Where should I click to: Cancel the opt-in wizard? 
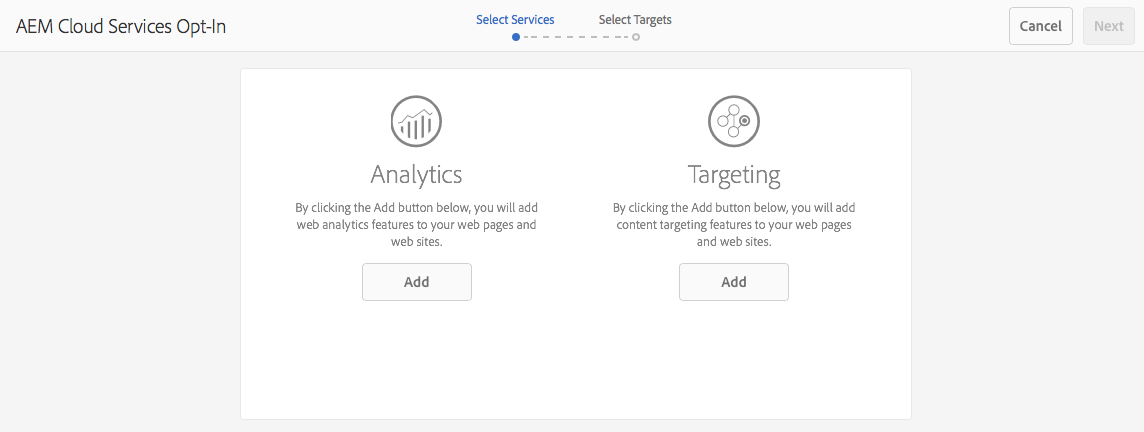1040,26
